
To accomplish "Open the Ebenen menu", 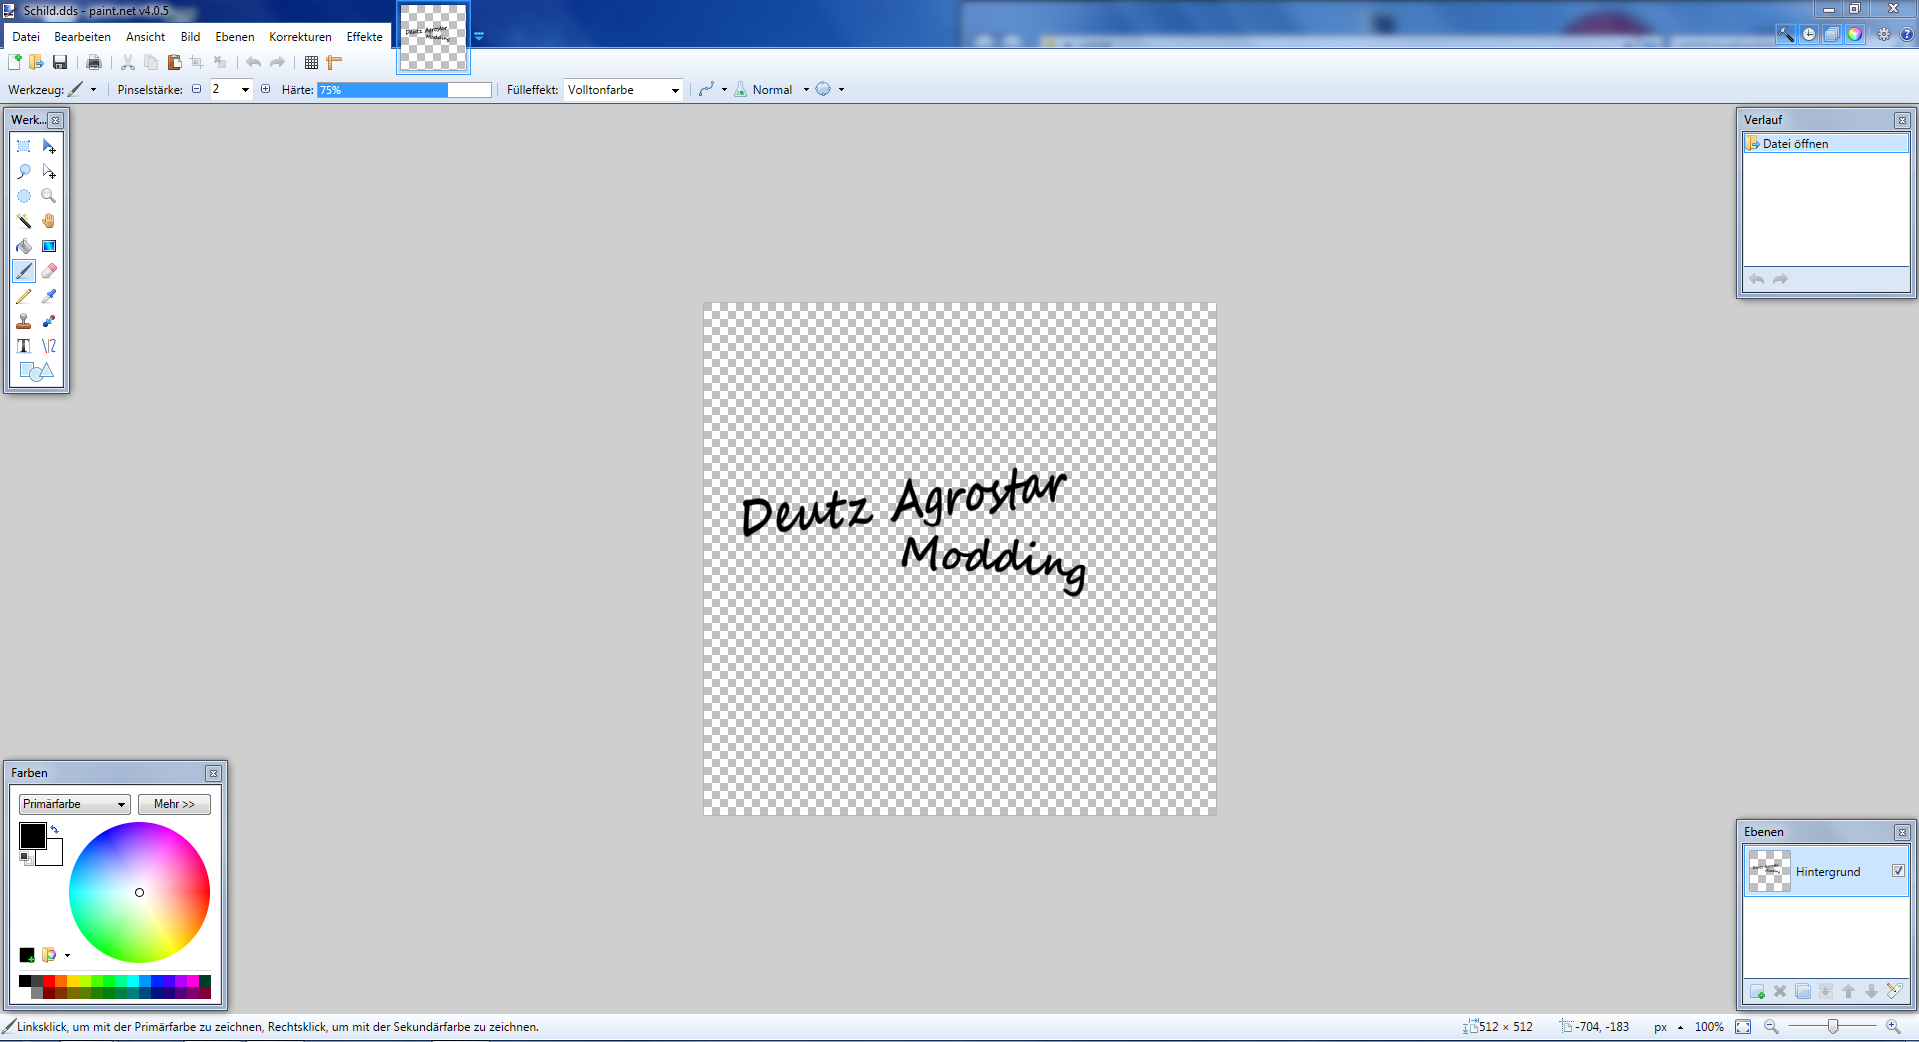I will click(x=235, y=37).
